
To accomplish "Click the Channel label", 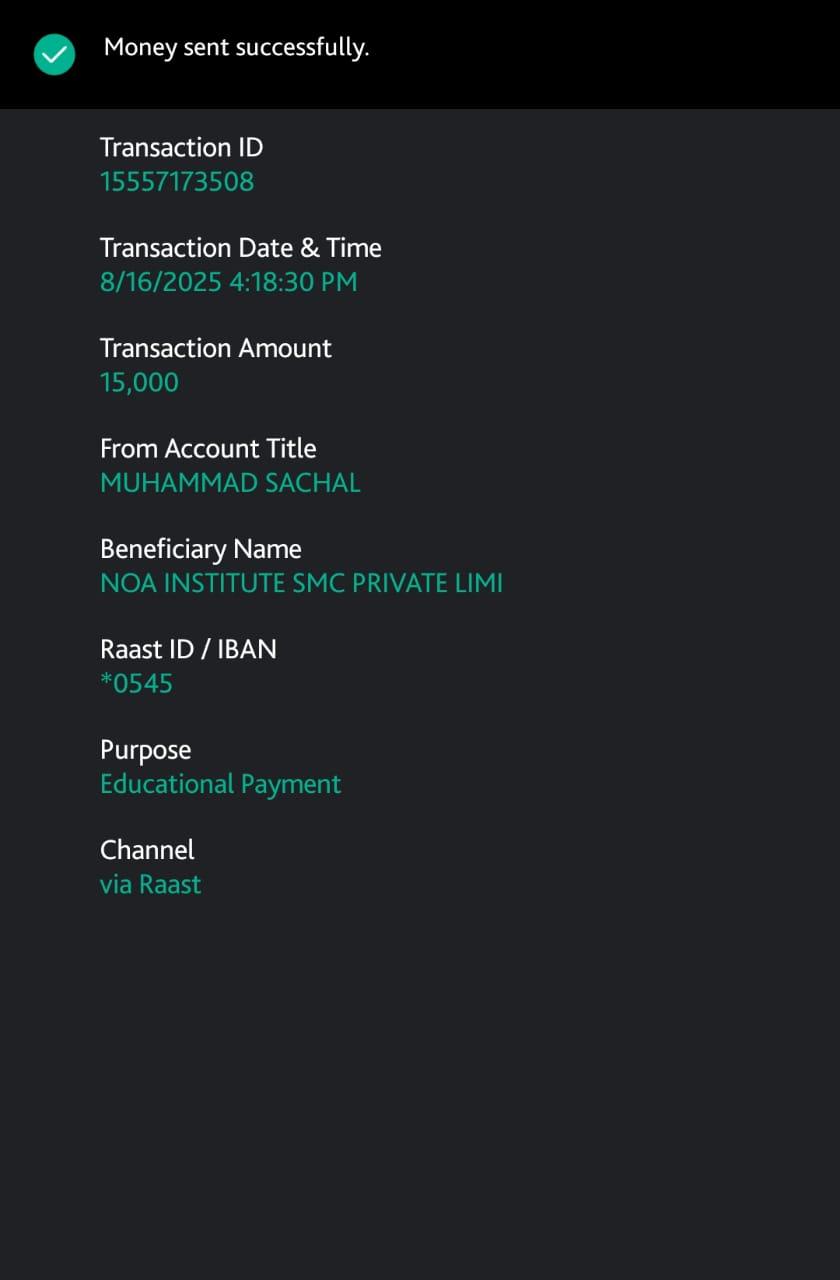I will point(147,850).
